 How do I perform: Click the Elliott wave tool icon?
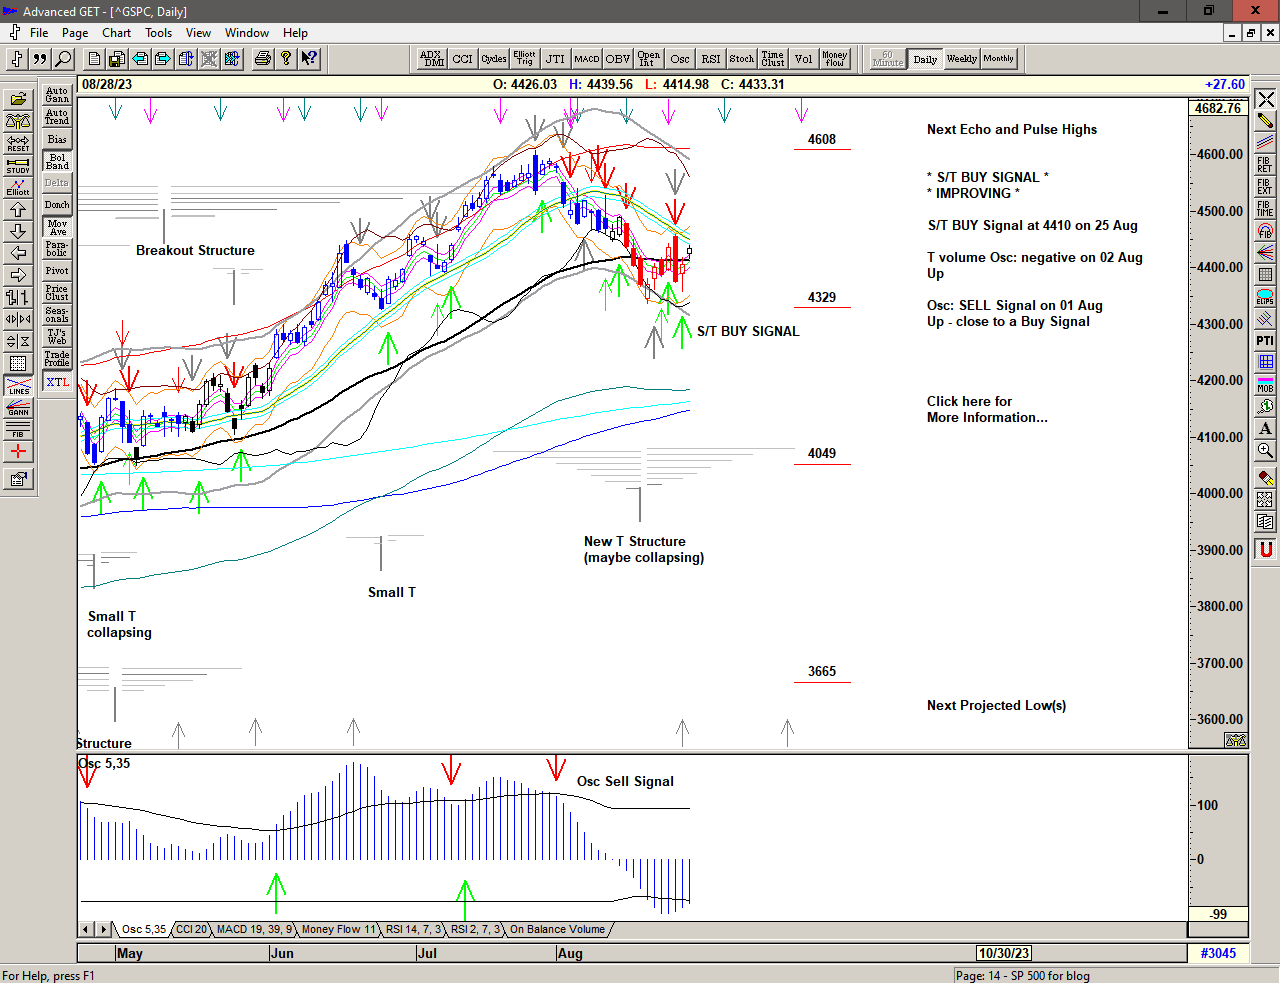tap(18, 187)
